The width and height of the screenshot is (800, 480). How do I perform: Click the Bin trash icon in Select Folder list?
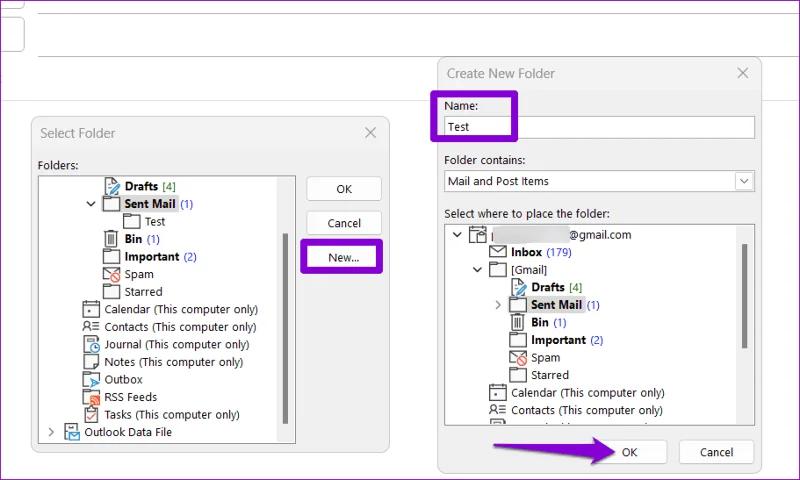[111, 239]
